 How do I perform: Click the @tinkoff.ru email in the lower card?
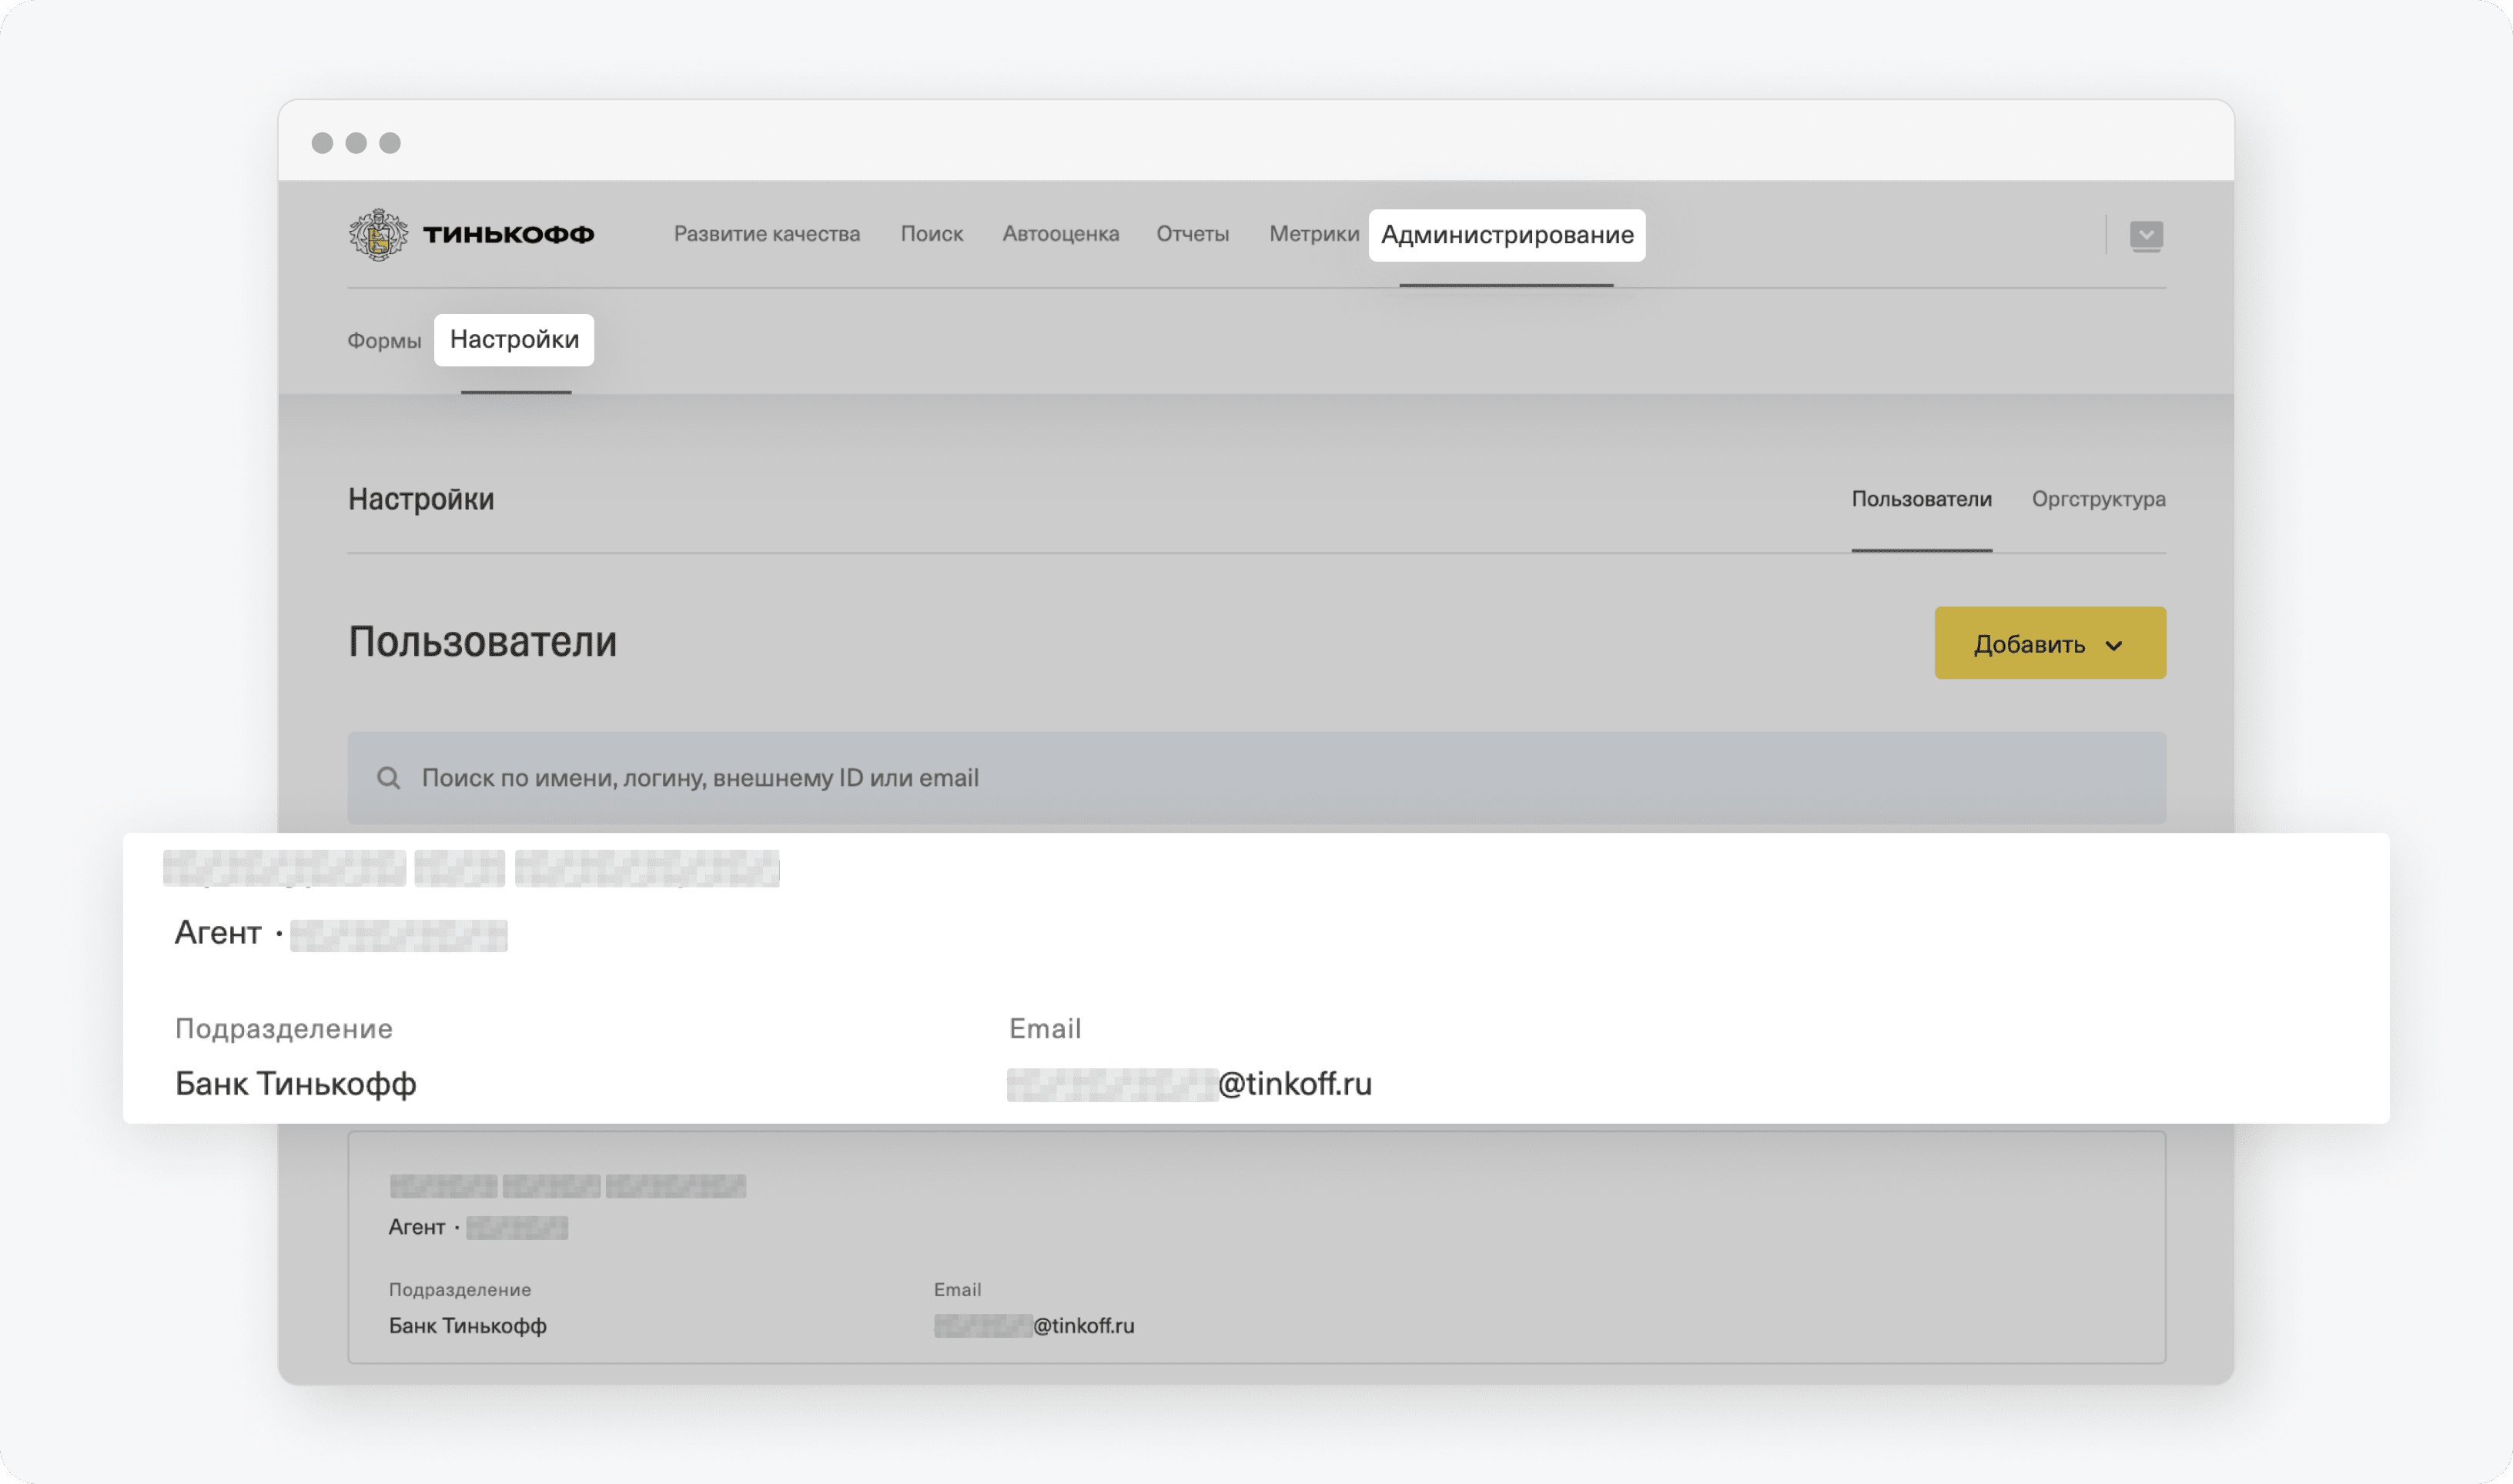coord(1083,1326)
